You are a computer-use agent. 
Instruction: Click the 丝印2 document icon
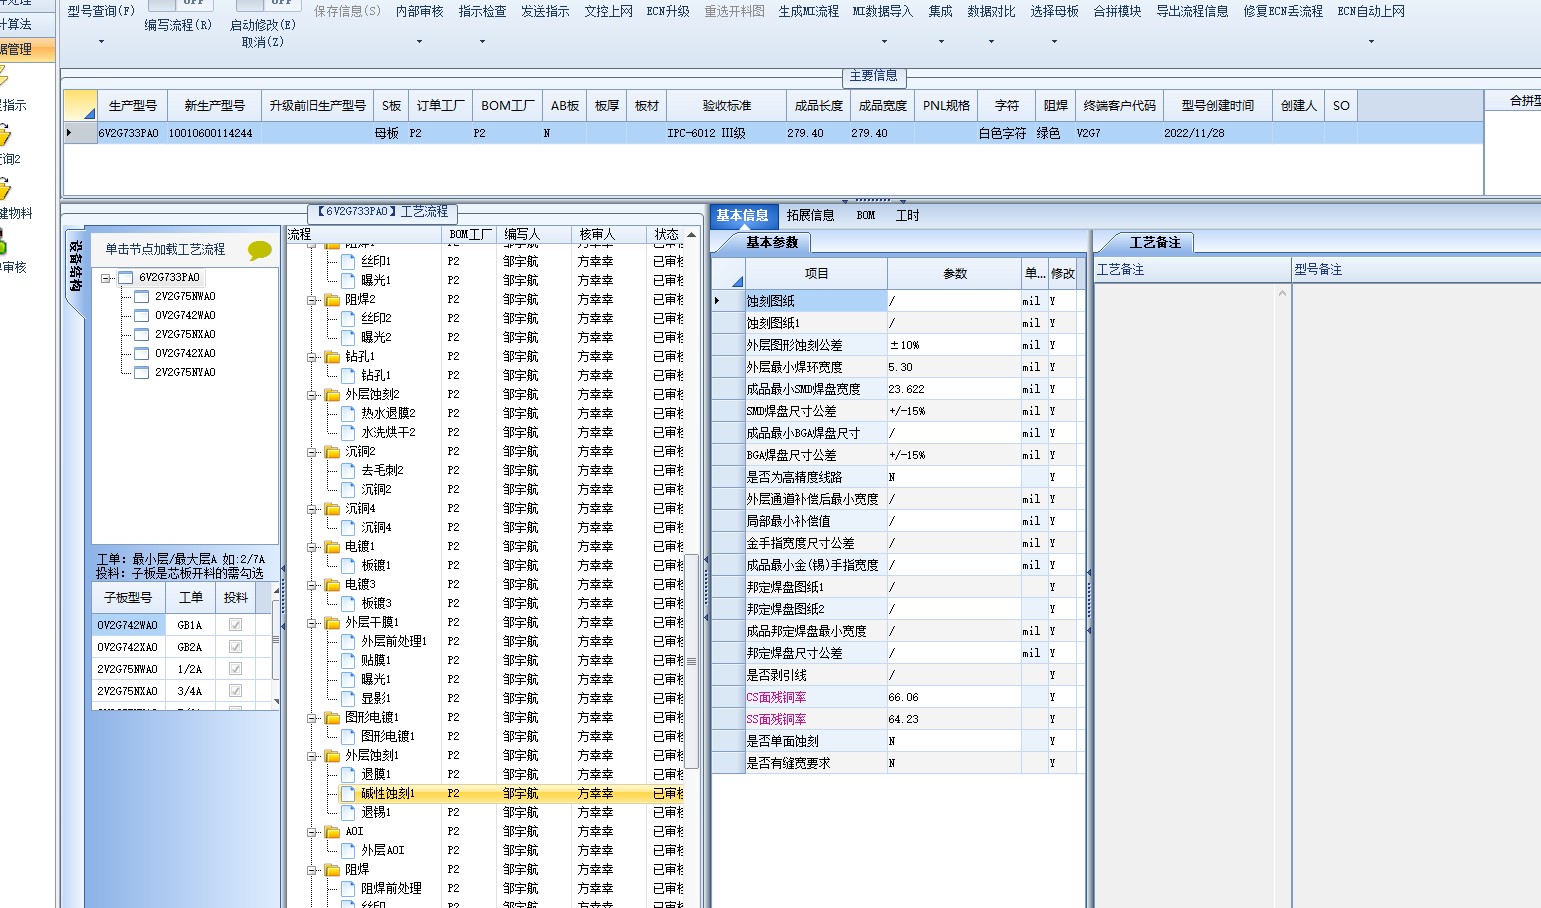click(x=349, y=318)
